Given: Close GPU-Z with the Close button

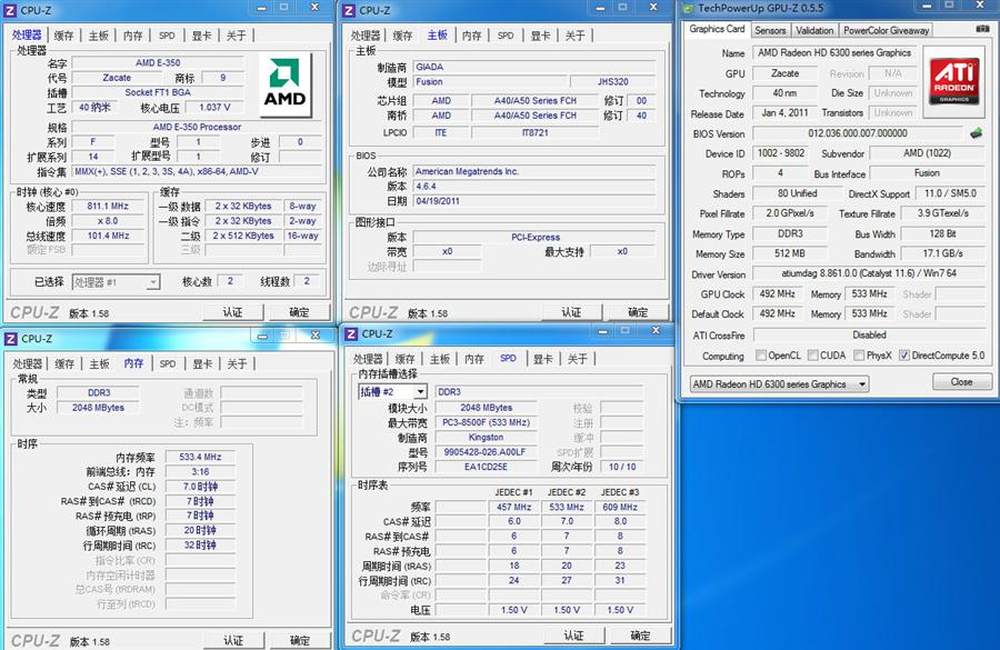Looking at the screenshot, I should tap(962, 382).
